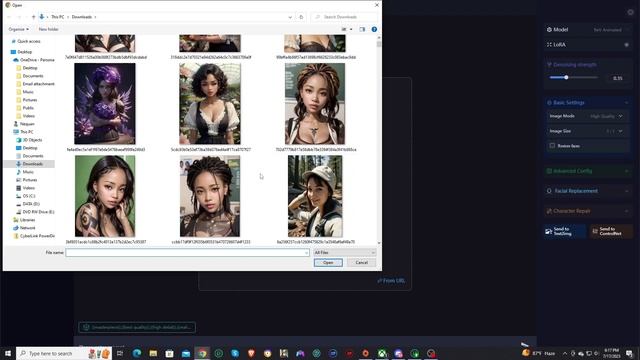
Task: Open Task View on the taskbar
Action: [x=120, y=353]
